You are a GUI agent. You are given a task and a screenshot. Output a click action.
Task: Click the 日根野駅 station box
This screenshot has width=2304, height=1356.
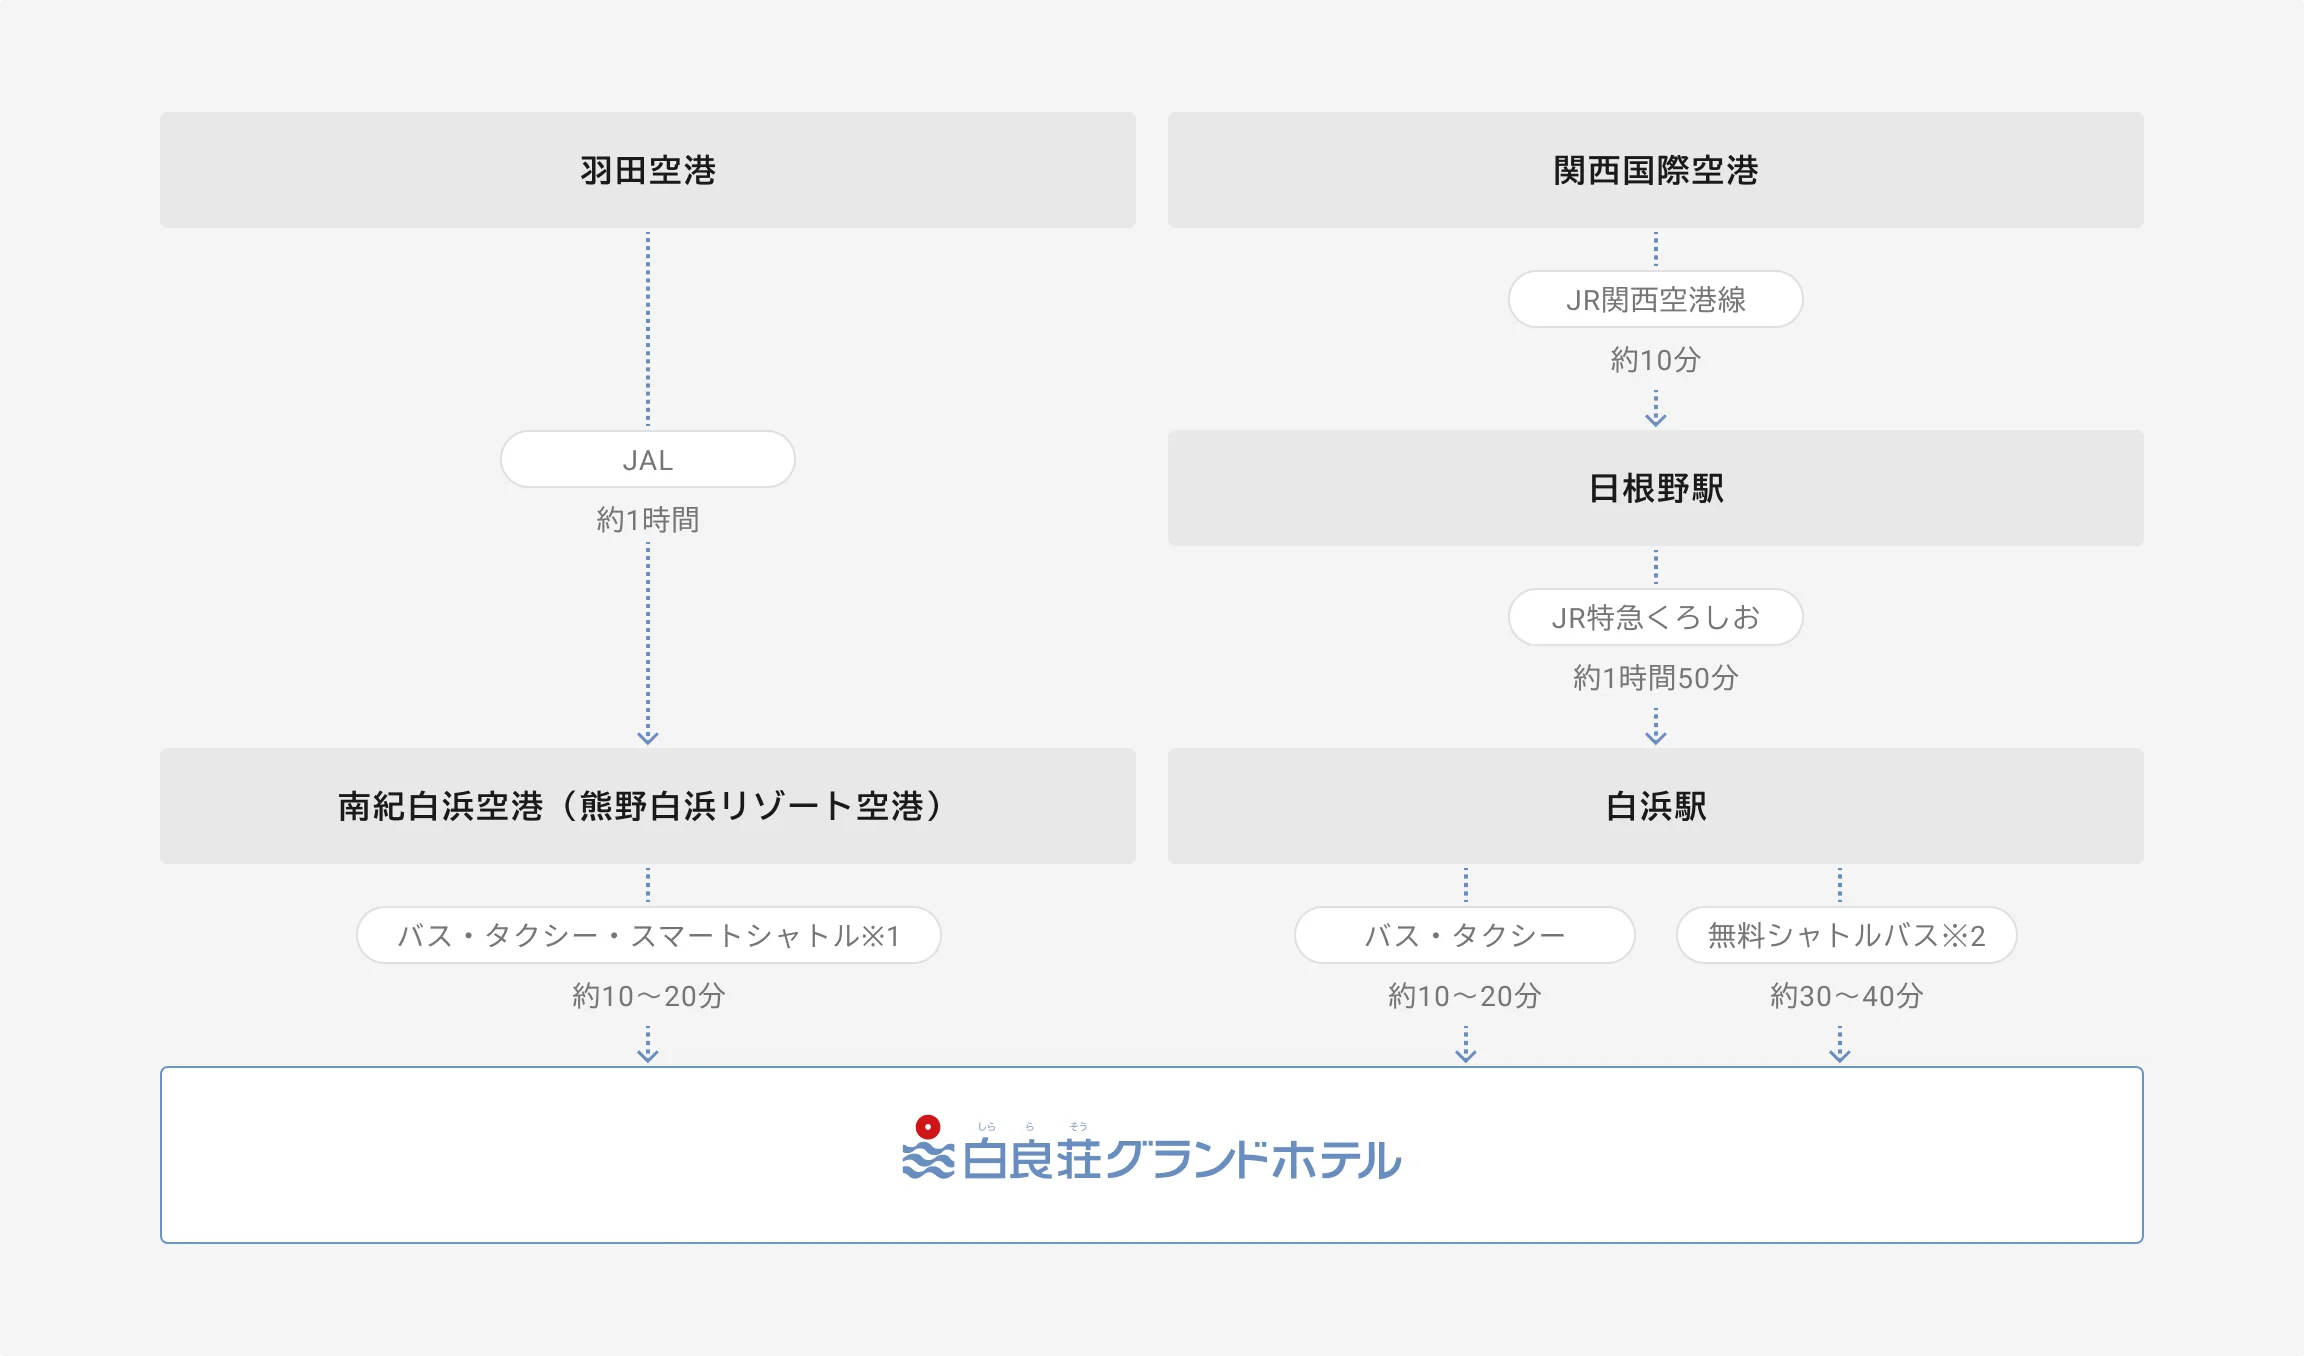coord(1656,488)
